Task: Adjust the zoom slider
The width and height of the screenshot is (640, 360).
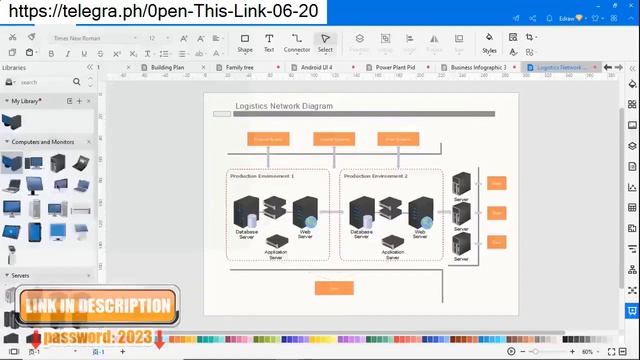Action: coord(535,351)
